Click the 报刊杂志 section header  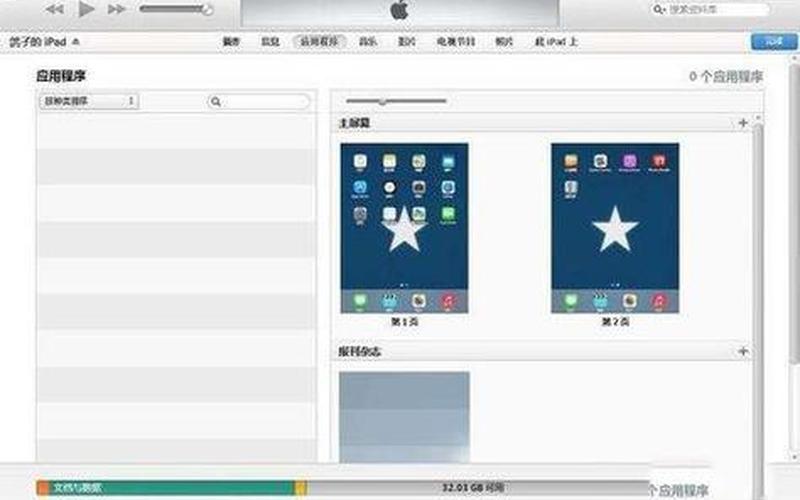[x=360, y=352]
